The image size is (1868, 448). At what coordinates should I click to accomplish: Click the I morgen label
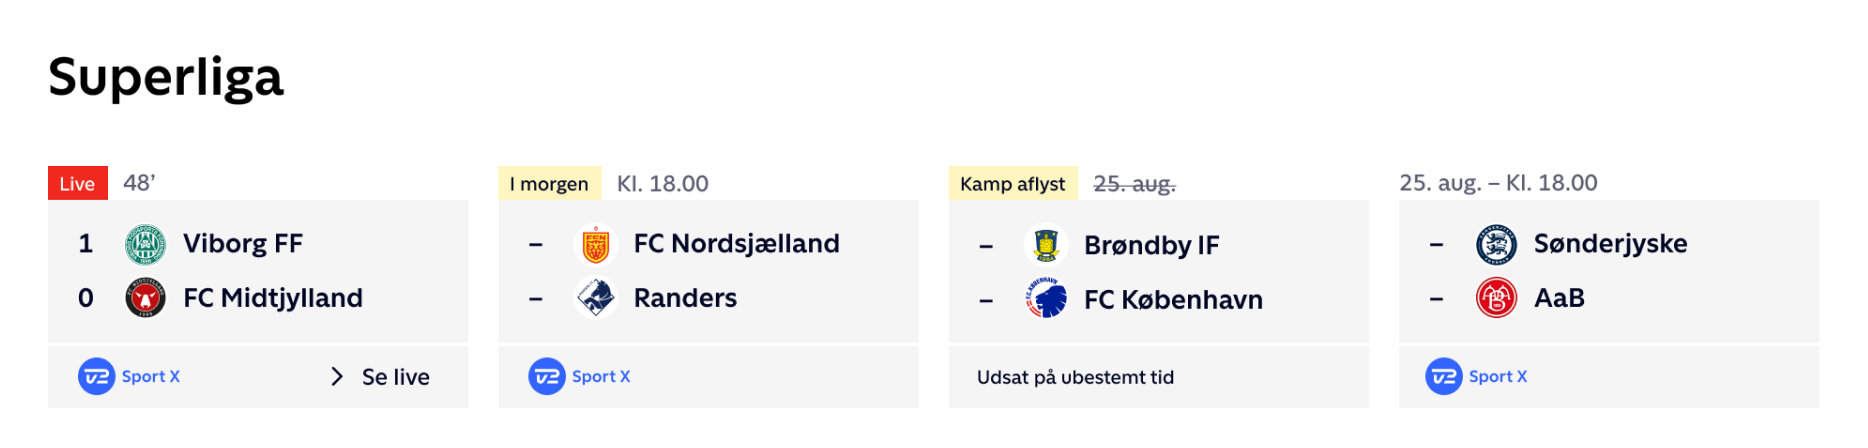[549, 184]
